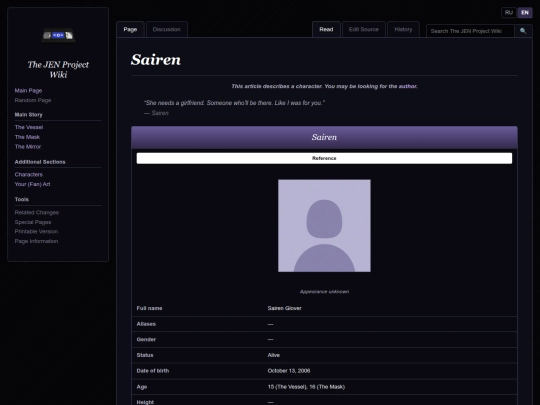Open Printable Version
Screen dimensions: 540x405
click(36, 231)
